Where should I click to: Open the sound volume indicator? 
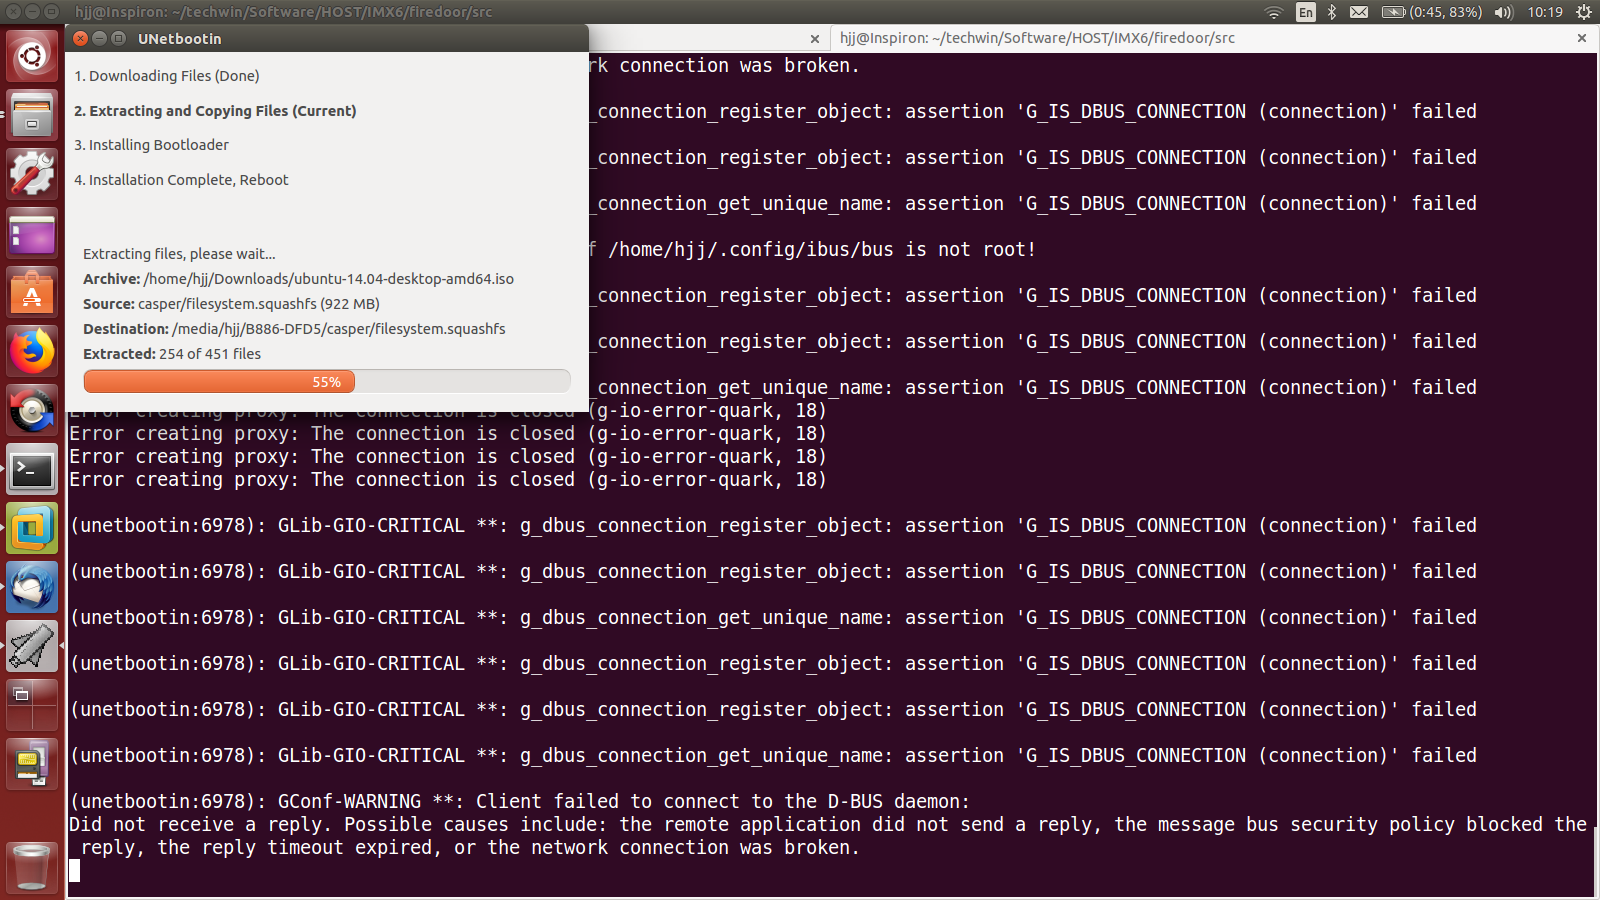[x=1504, y=12]
